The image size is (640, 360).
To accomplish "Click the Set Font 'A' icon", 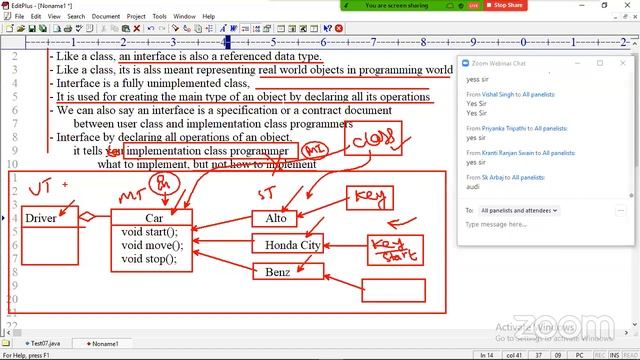I will click(223, 29).
